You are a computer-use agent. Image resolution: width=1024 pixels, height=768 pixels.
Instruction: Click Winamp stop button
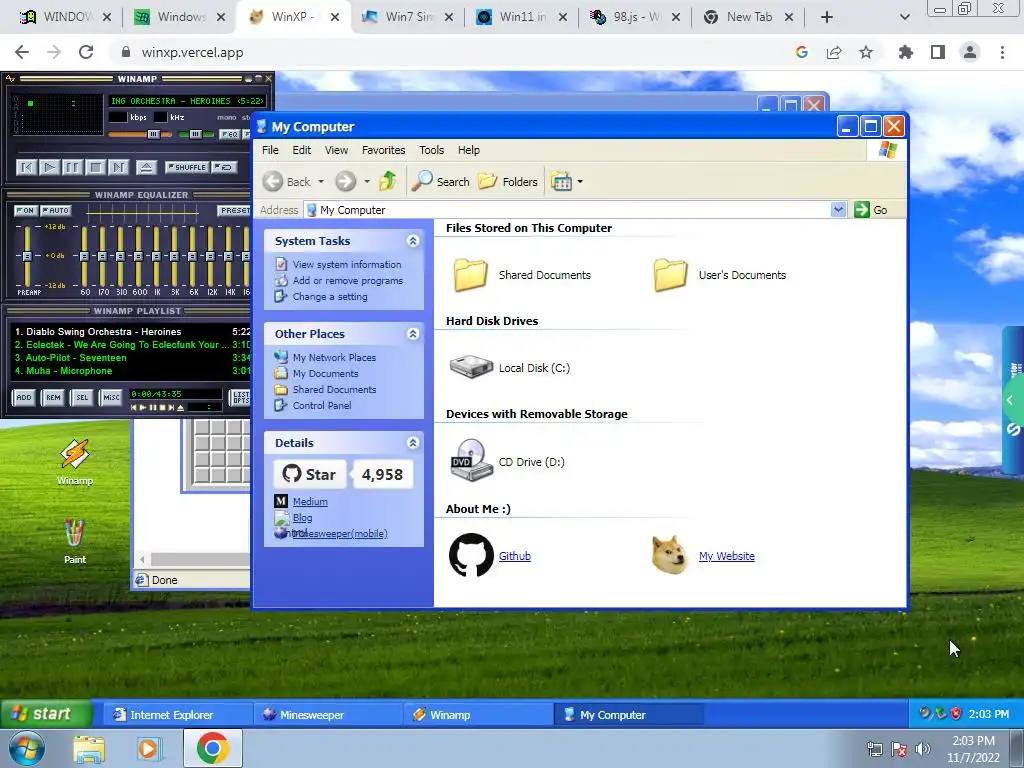pyautogui.click(x=95, y=168)
